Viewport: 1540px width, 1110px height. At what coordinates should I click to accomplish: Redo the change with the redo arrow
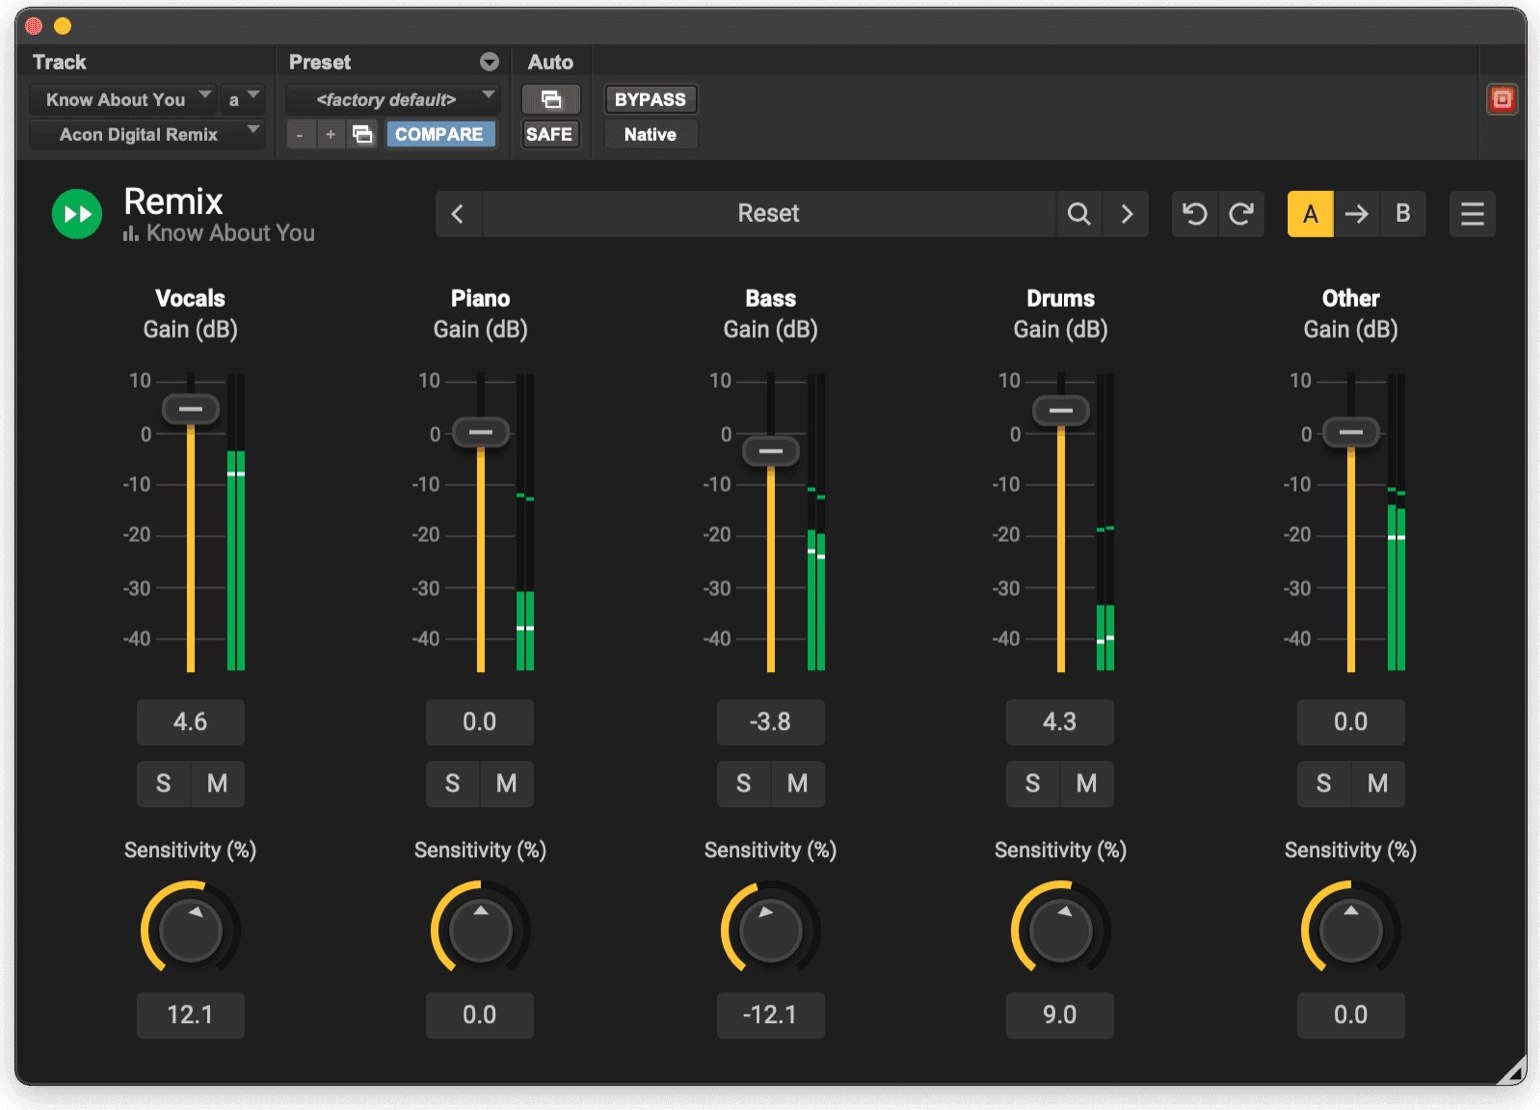(x=1242, y=214)
